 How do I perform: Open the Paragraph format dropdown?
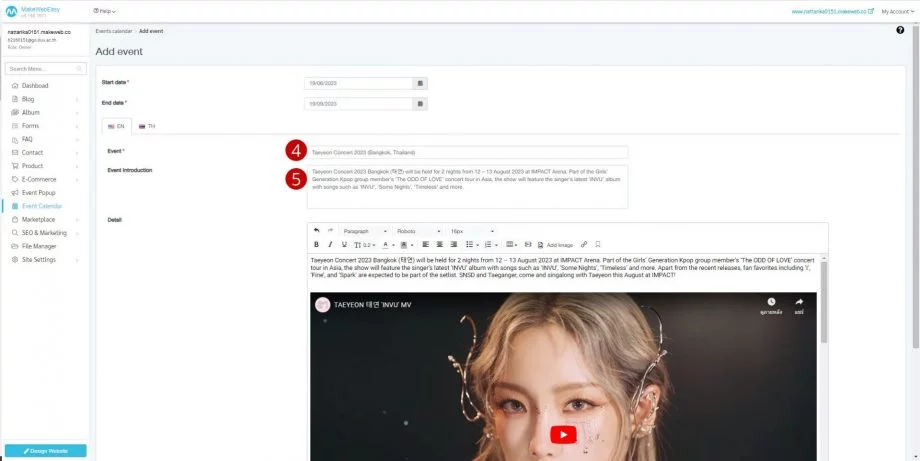pyautogui.click(x=365, y=231)
